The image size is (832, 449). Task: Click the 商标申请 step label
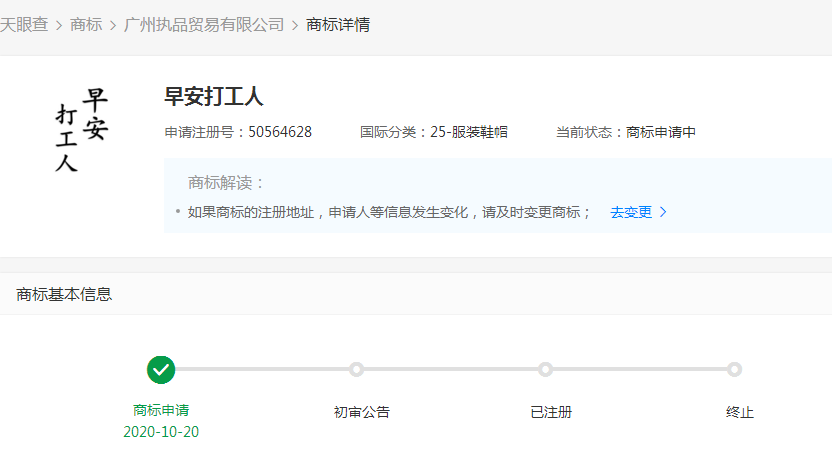point(161,410)
